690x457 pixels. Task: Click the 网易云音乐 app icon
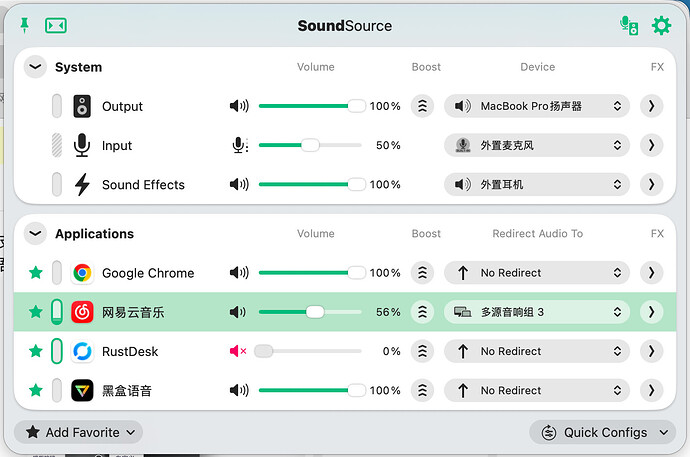coord(82,312)
